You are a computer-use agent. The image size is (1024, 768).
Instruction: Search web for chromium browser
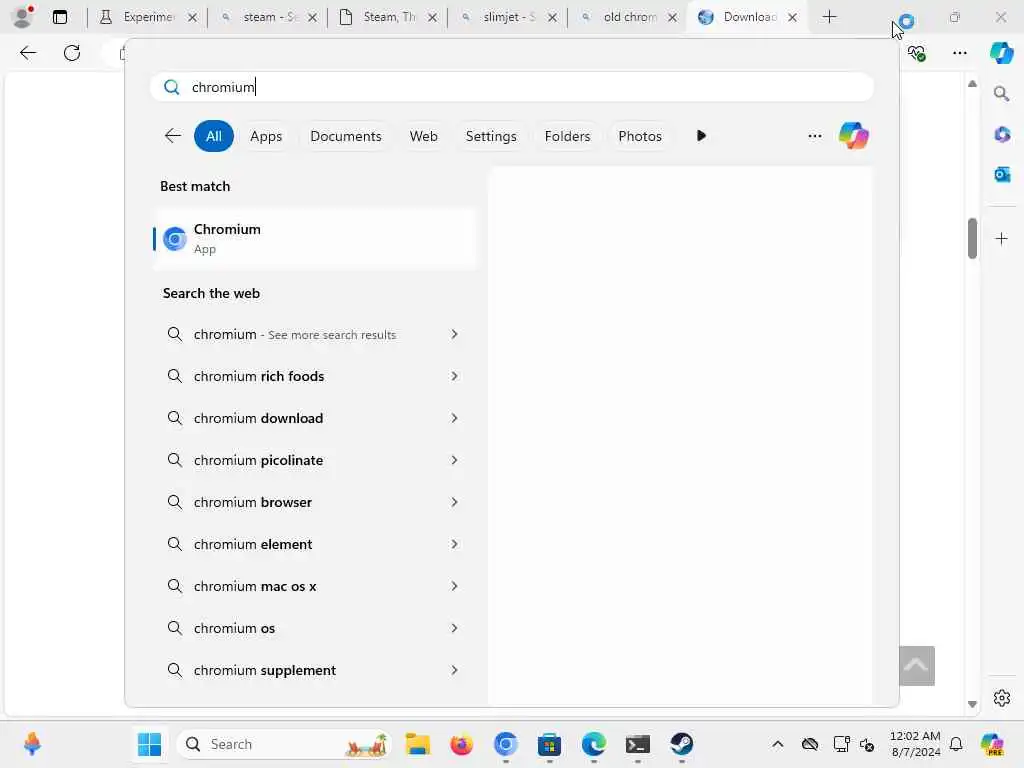[x=315, y=502]
